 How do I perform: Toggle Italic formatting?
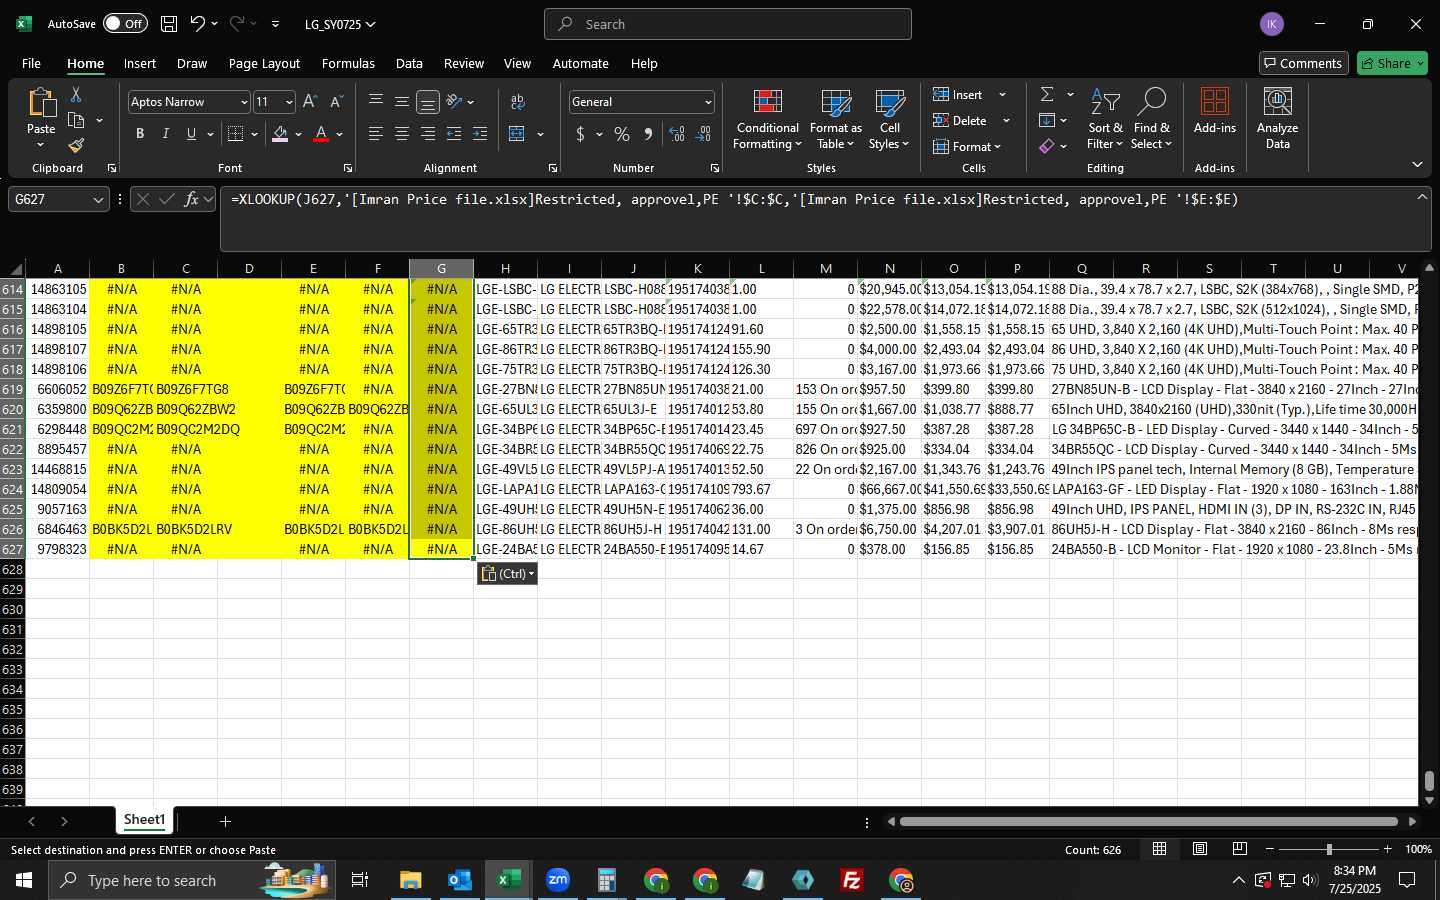[166, 134]
